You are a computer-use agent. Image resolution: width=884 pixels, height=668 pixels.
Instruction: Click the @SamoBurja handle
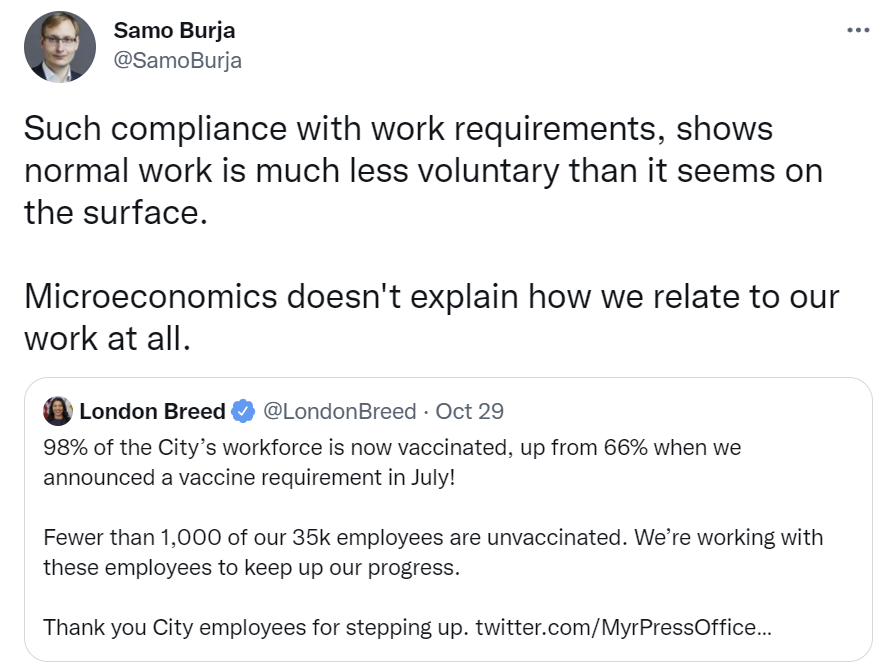(178, 60)
